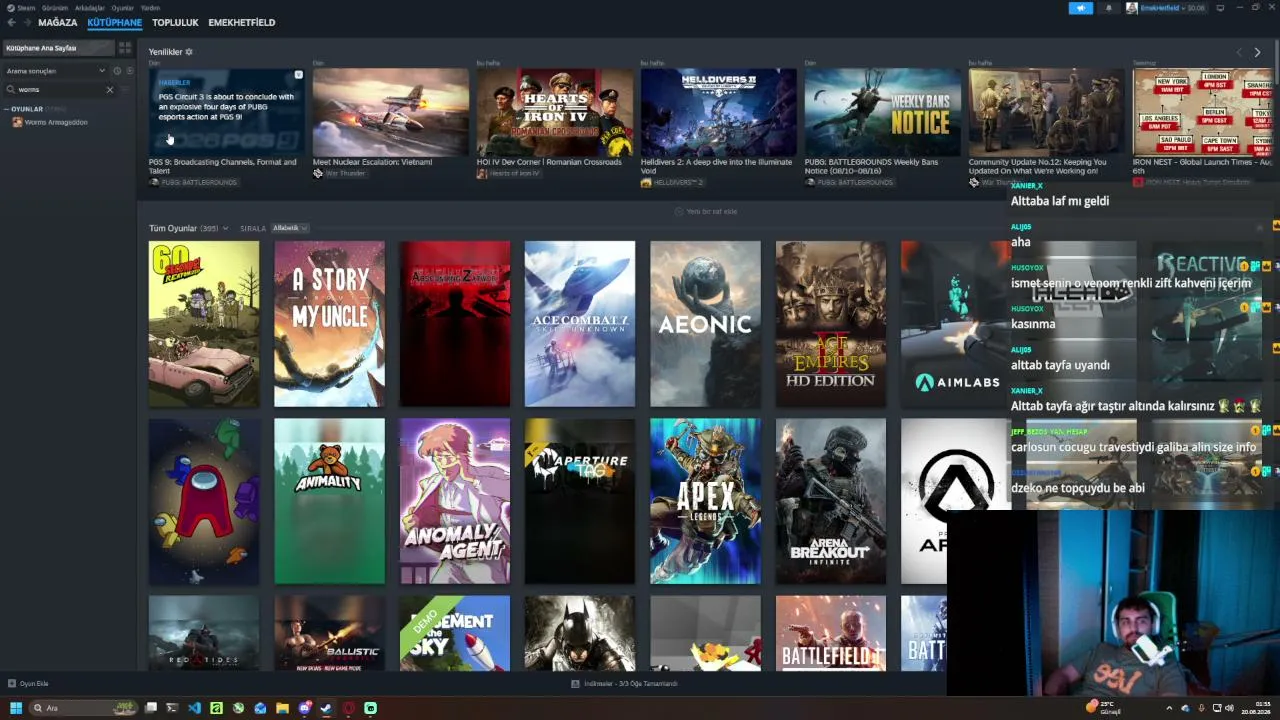Click the blue announcements megaphone button
1280x720 pixels.
pyautogui.click(x=1081, y=8)
